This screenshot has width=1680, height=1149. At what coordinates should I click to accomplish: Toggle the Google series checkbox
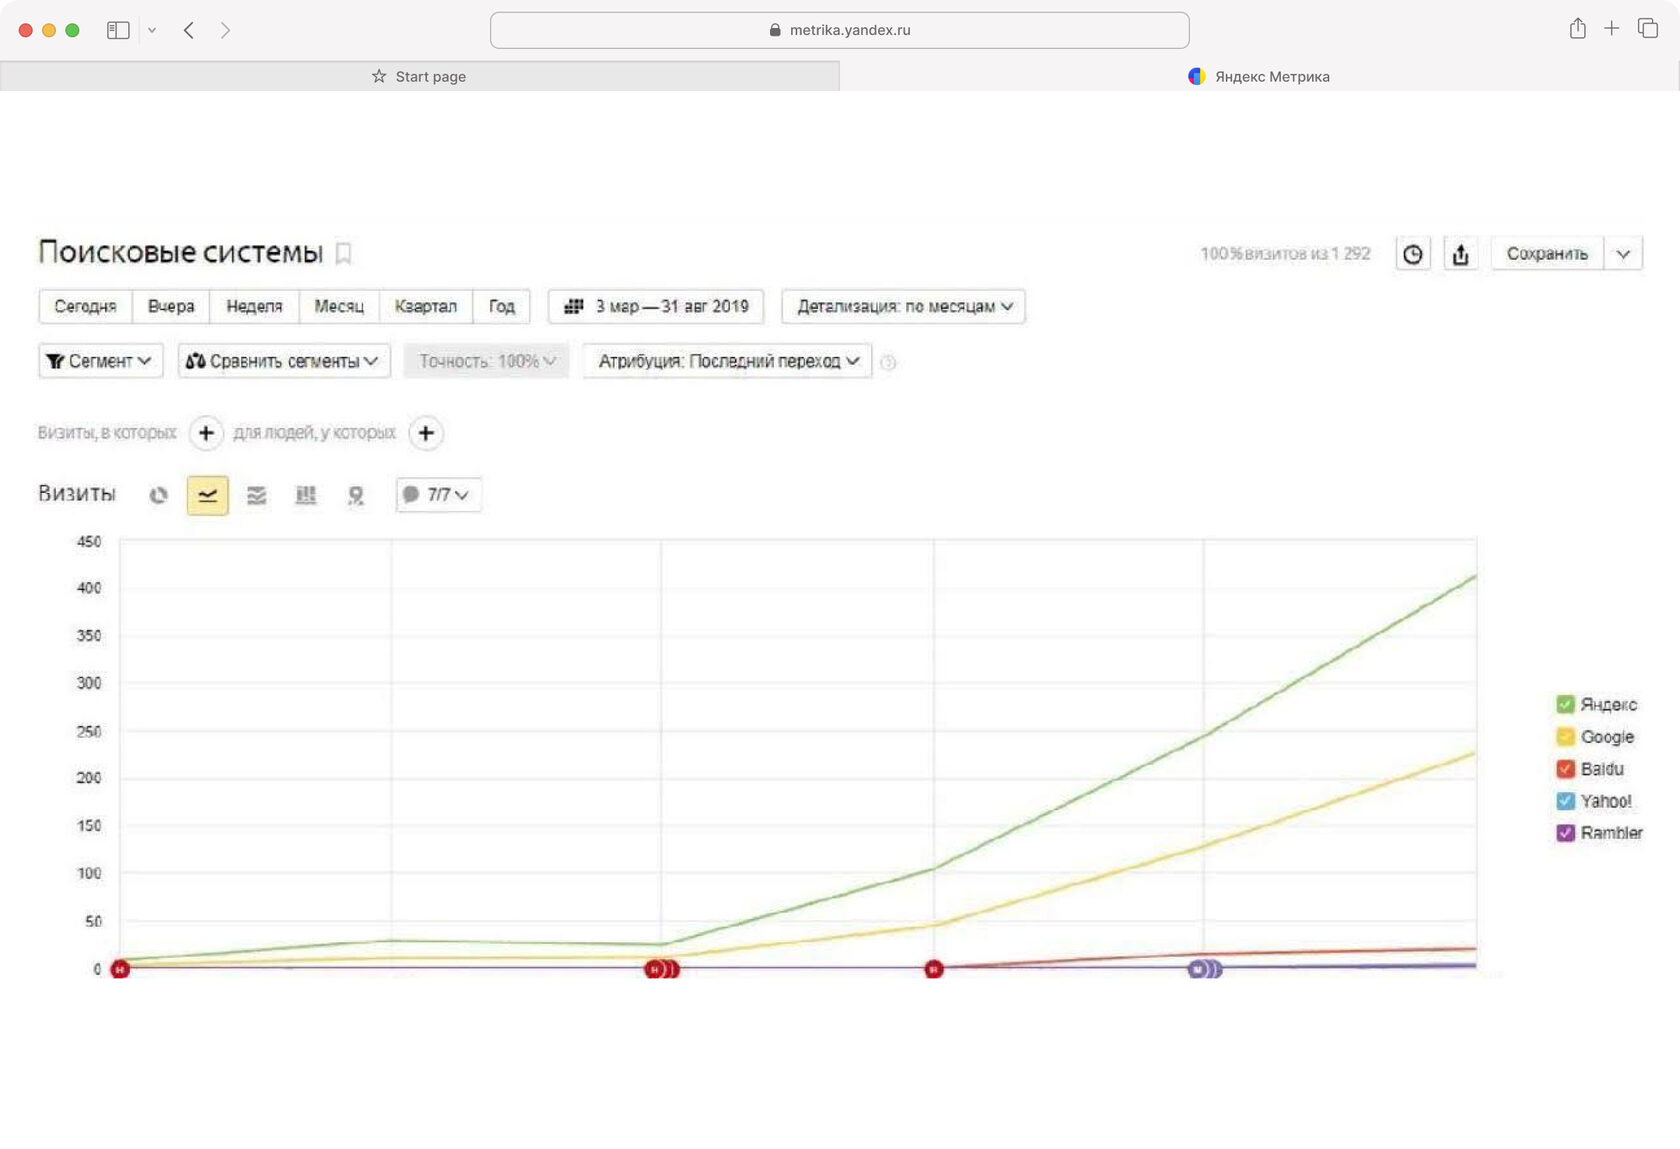(1565, 737)
